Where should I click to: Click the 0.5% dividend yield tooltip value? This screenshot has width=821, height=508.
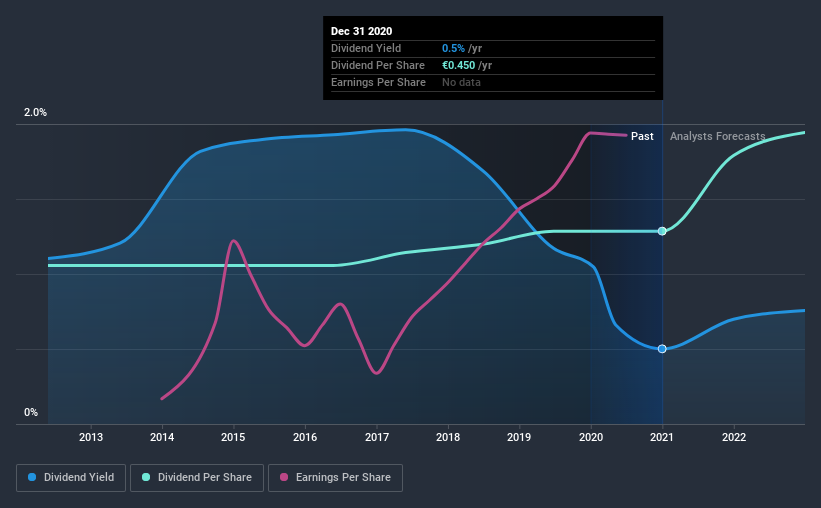[x=453, y=48]
